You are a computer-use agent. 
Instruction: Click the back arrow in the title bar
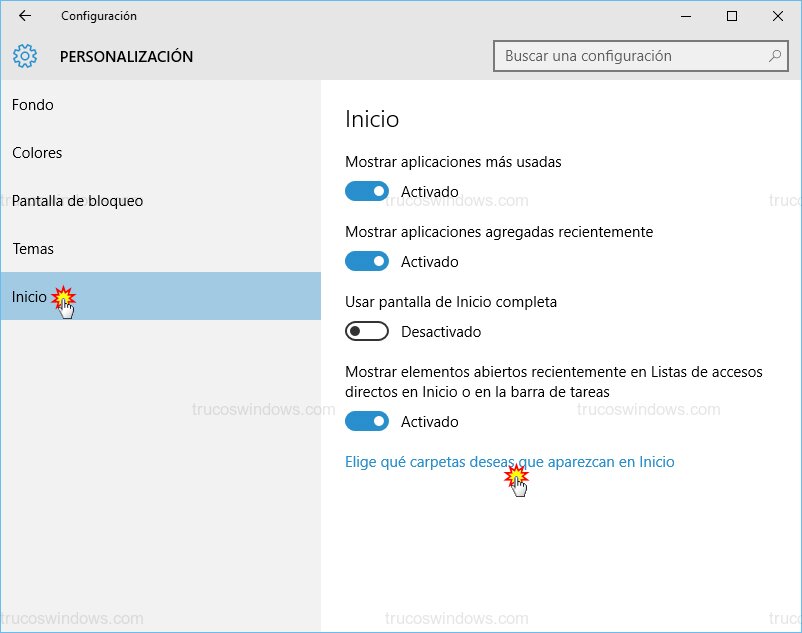coord(25,16)
